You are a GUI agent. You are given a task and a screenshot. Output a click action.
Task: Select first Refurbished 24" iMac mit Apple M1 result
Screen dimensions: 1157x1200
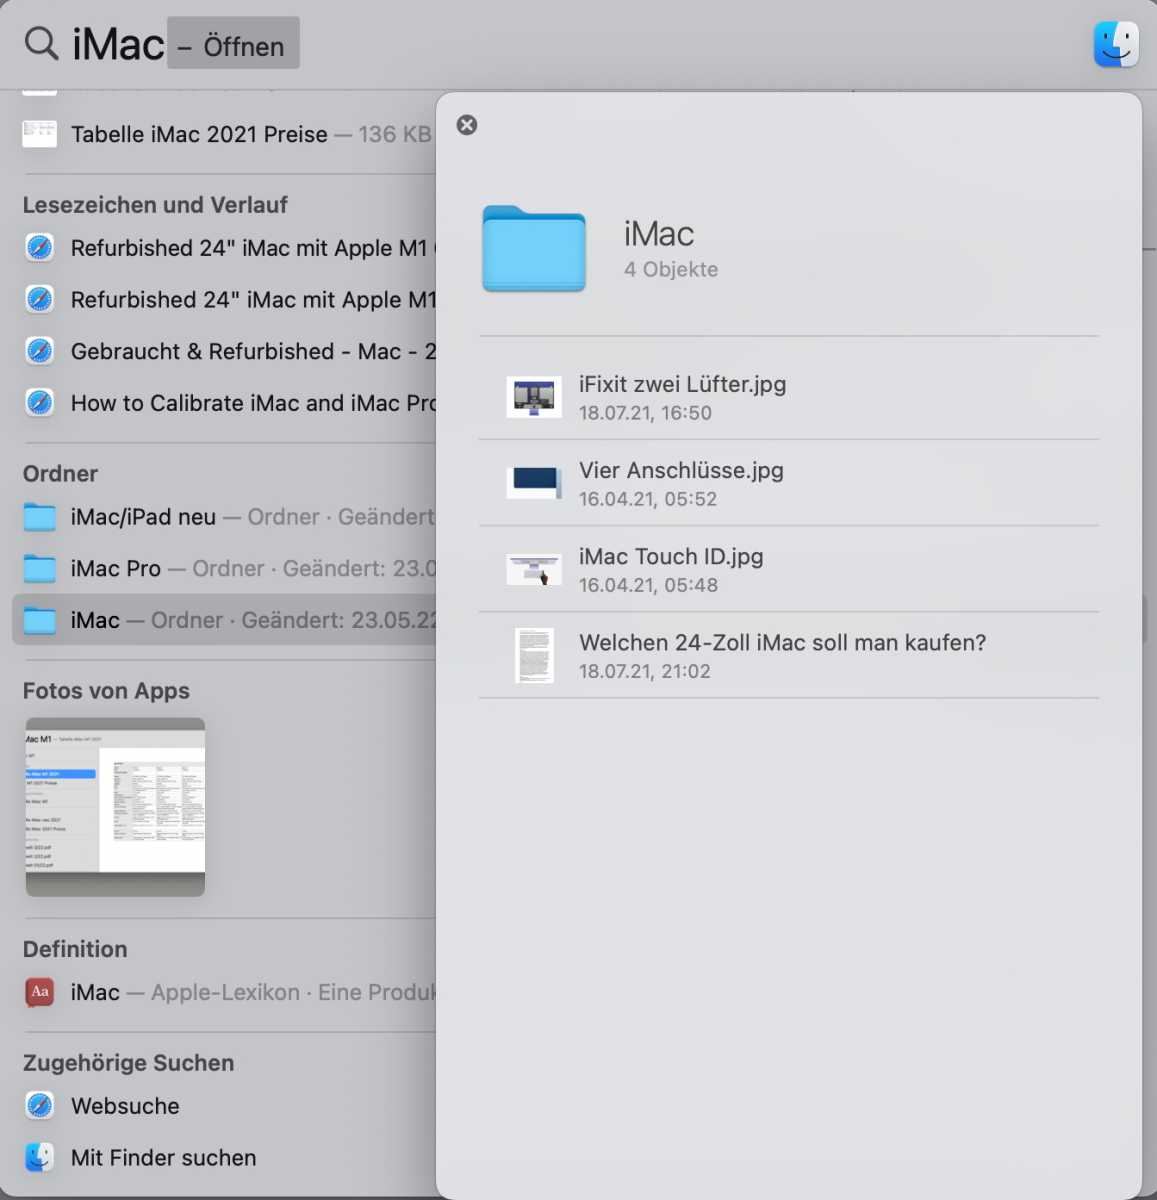(x=224, y=248)
